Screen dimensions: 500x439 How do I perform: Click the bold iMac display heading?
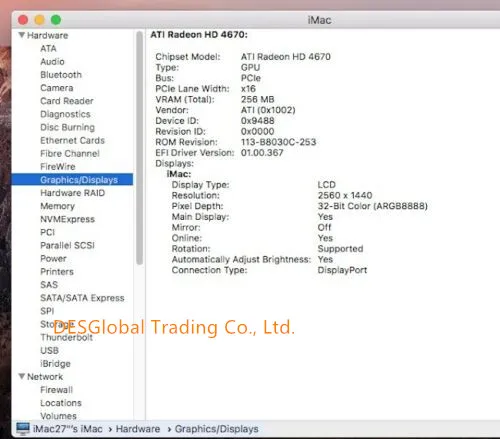[179, 174]
